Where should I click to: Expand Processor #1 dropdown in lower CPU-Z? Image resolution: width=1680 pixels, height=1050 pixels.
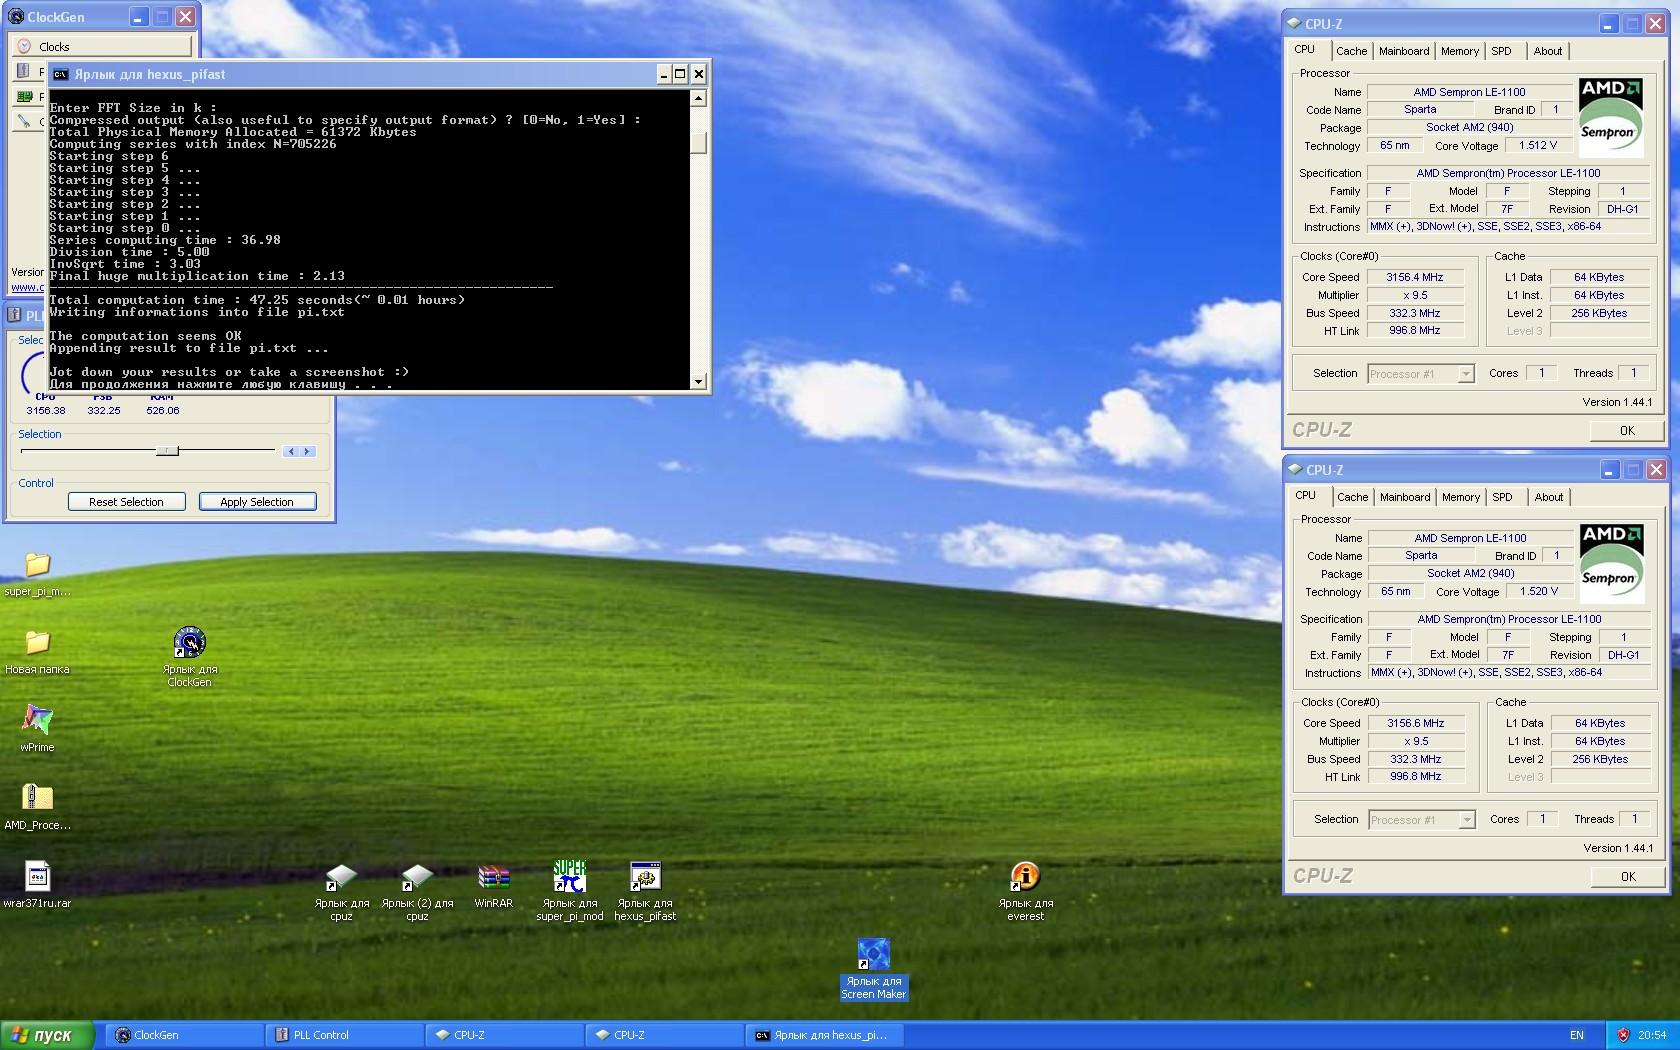(x=1422, y=820)
